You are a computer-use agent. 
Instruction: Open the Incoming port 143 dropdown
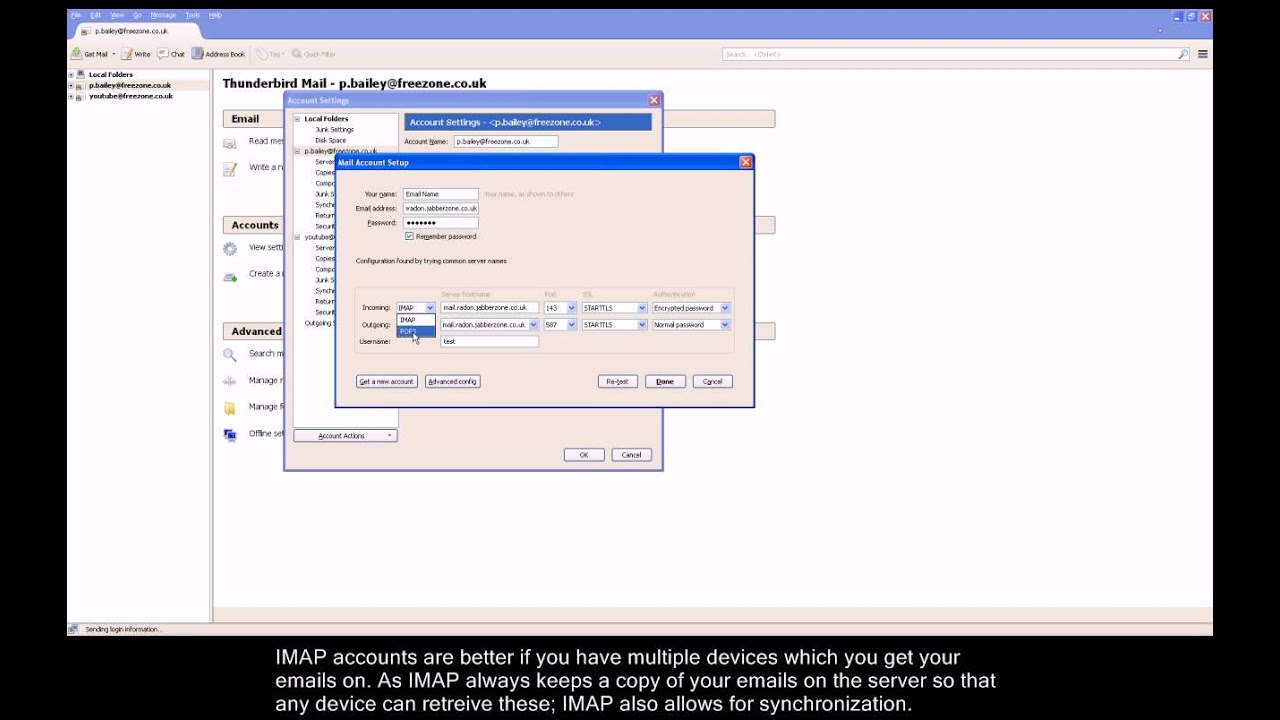[x=572, y=308]
